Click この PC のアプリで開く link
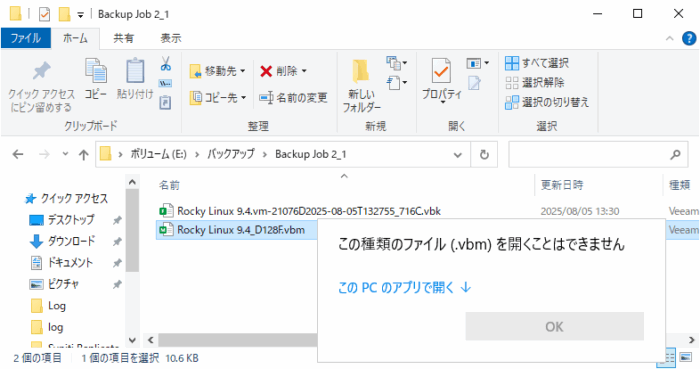 coord(404,287)
